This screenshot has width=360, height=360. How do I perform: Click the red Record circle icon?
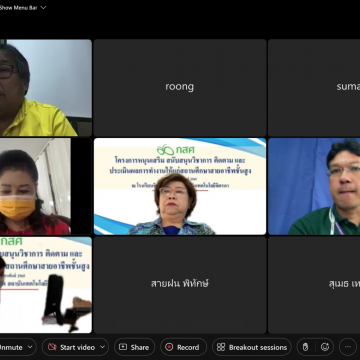coord(169,347)
